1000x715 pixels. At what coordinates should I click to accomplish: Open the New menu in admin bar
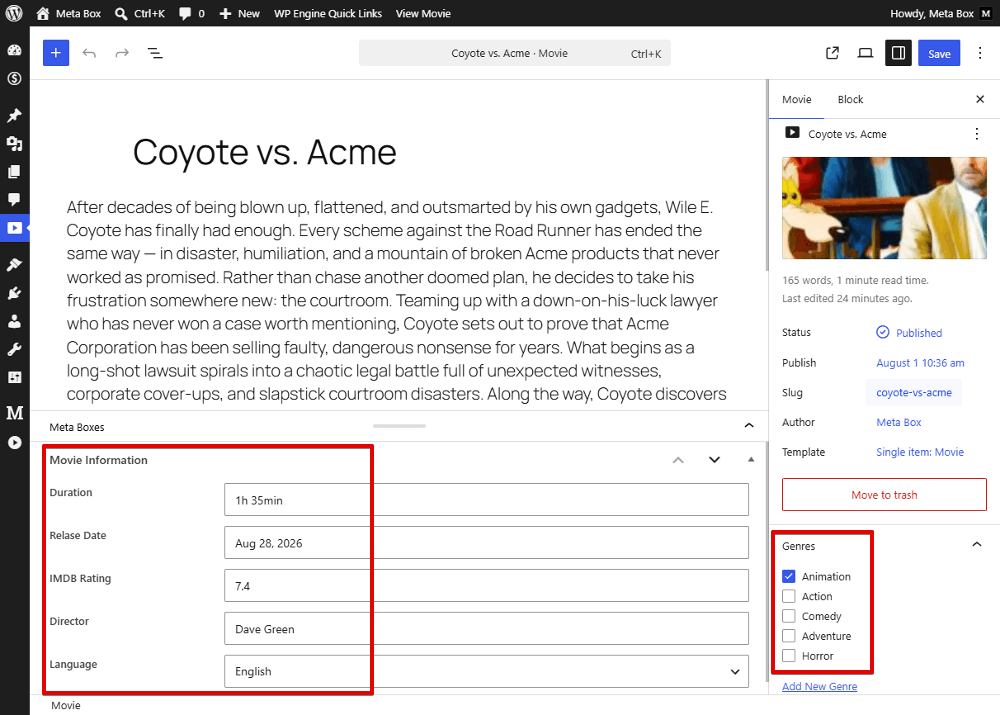[240, 13]
